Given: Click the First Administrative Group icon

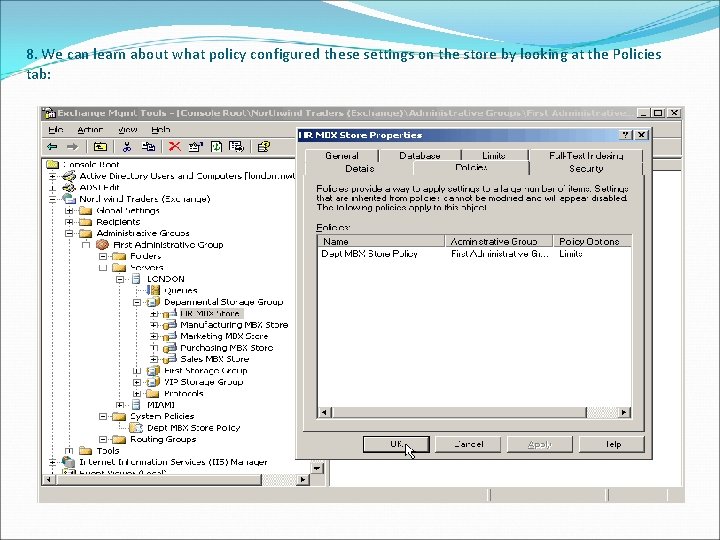Looking at the screenshot, I should [x=102, y=245].
